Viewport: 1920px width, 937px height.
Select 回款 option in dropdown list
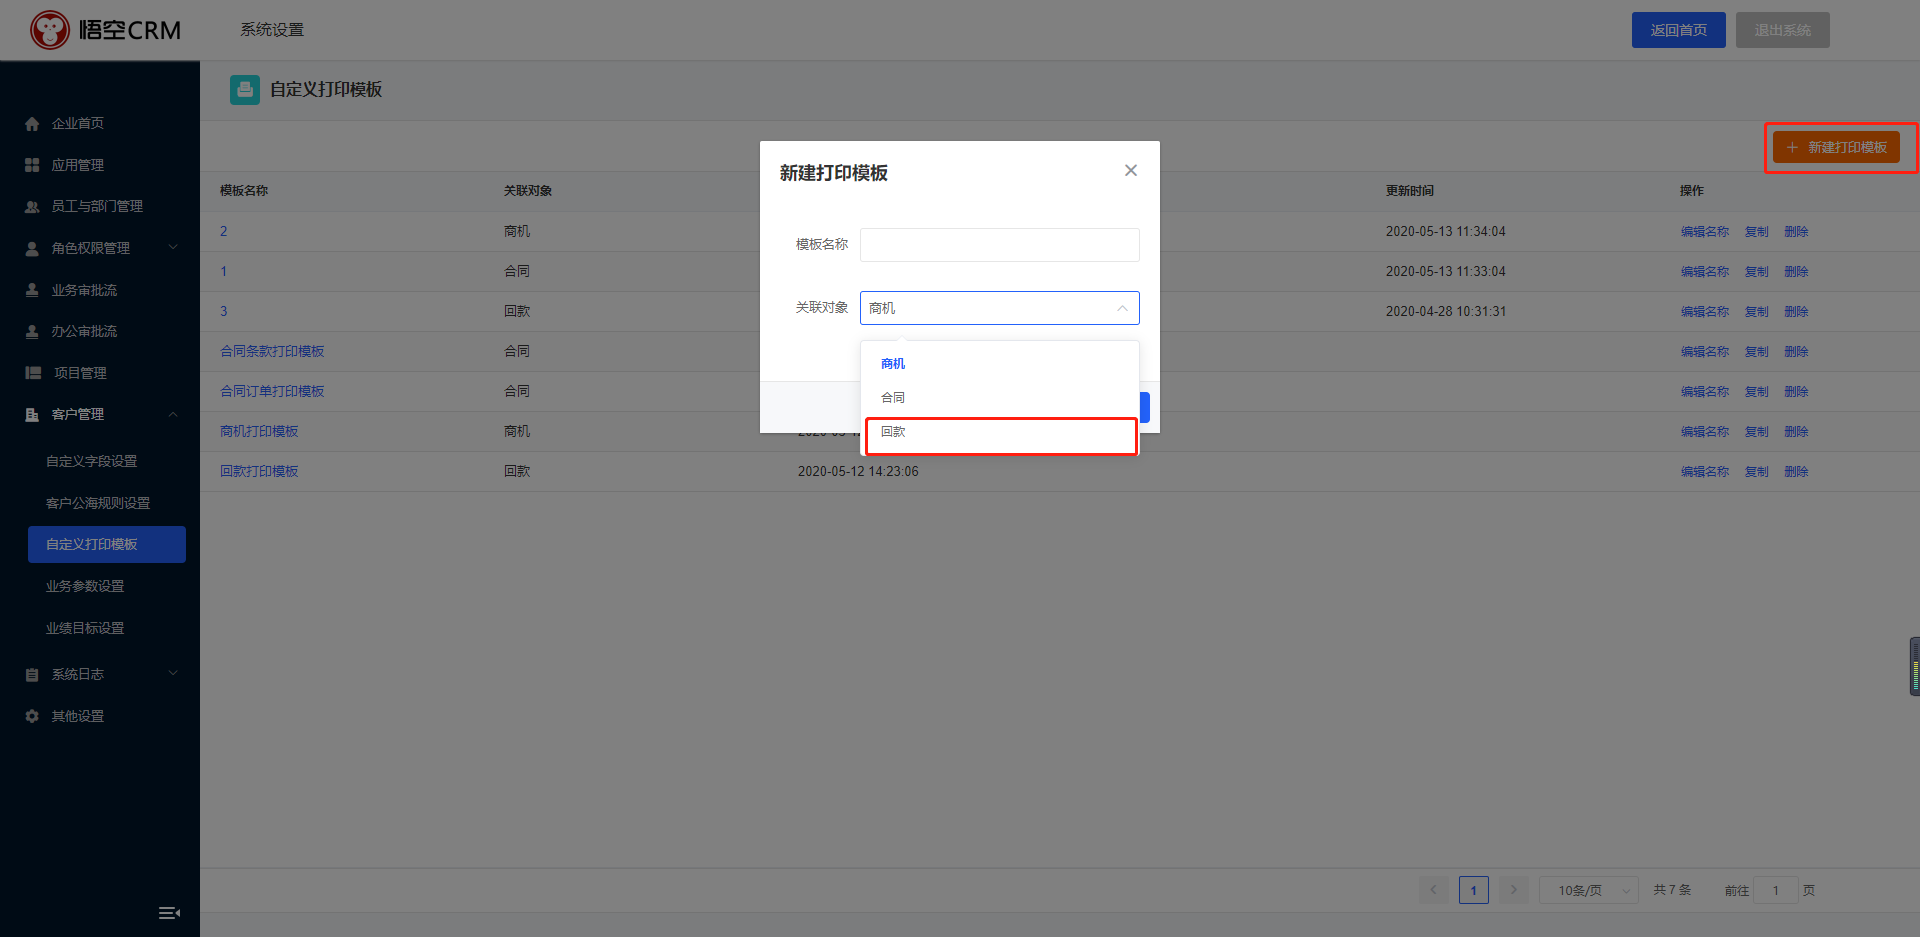pos(999,432)
